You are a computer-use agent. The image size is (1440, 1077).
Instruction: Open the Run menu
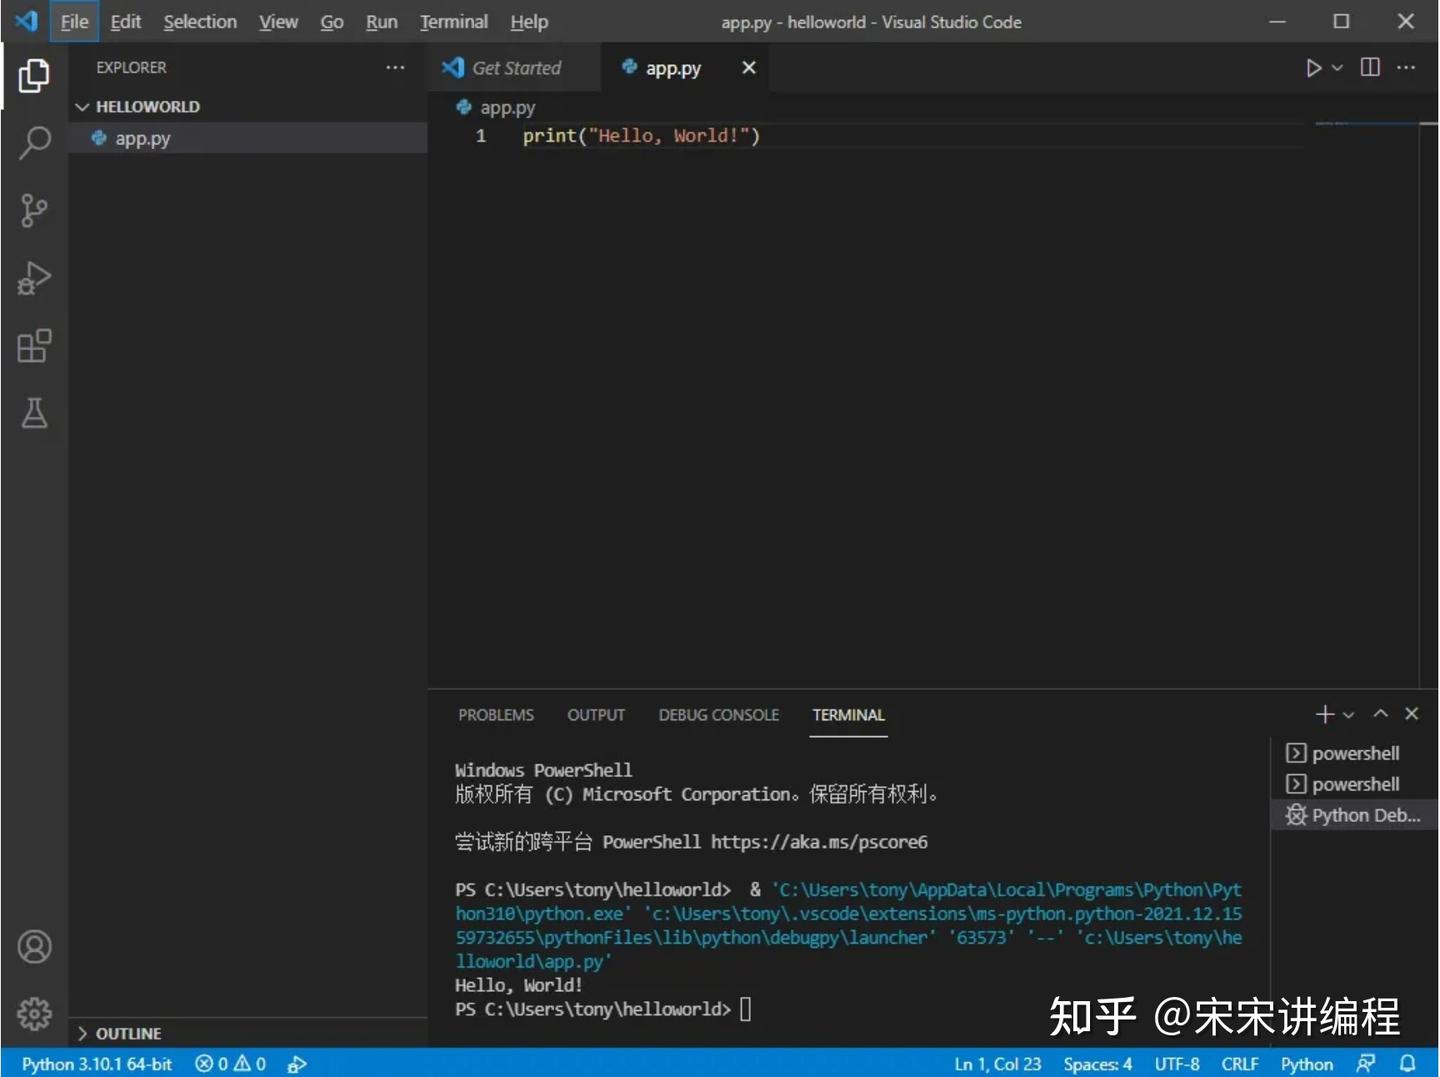(381, 21)
